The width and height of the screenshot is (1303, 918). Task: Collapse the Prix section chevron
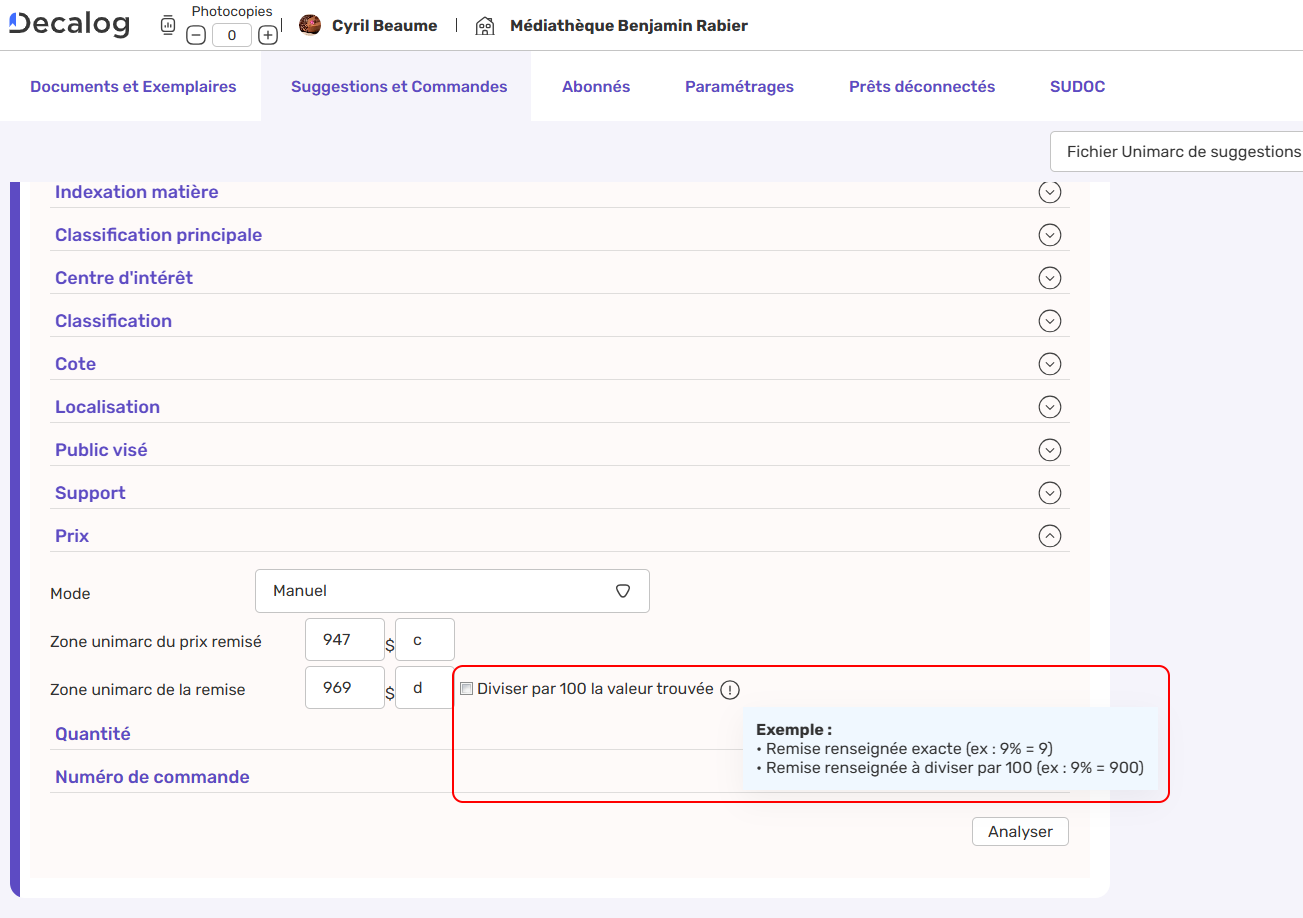point(1050,536)
